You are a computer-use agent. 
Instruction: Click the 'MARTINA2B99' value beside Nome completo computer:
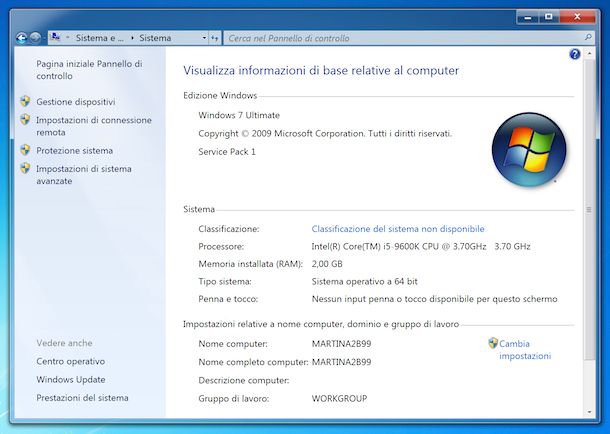tap(341, 362)
